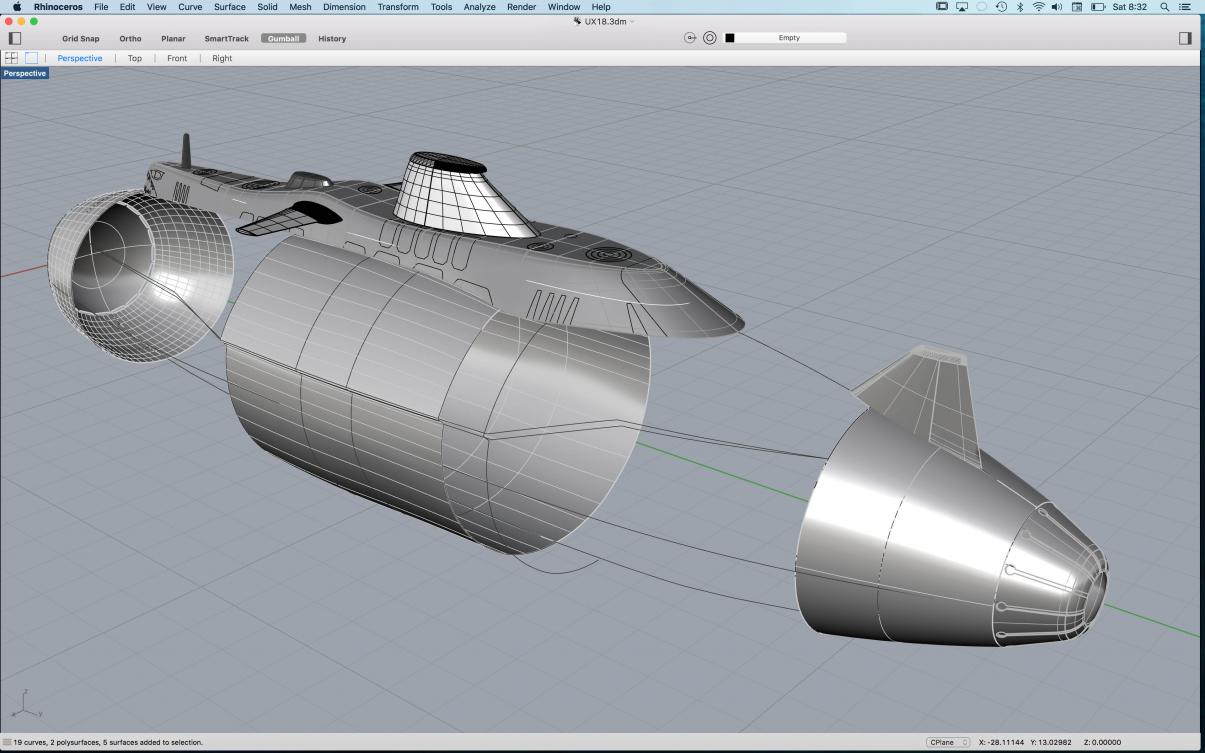Show the left sidebar panel

point(14,38)
